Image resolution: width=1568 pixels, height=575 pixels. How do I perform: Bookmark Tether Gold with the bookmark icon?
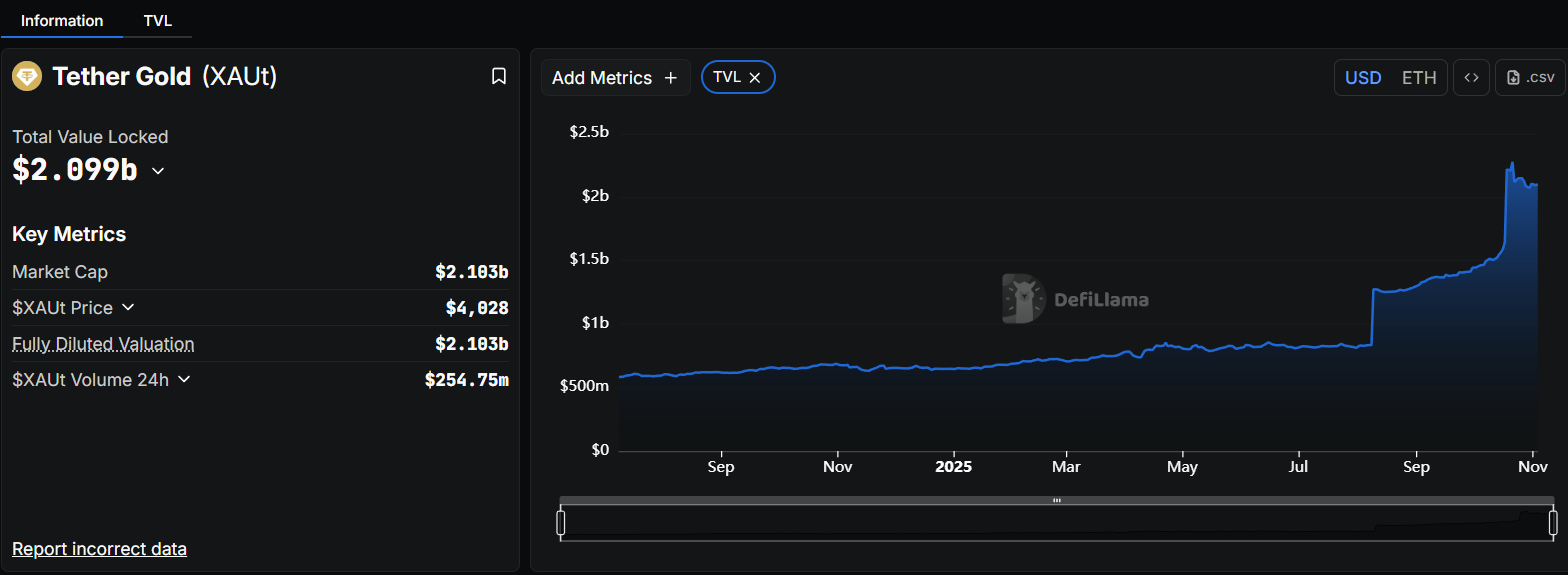pos(499,76)
